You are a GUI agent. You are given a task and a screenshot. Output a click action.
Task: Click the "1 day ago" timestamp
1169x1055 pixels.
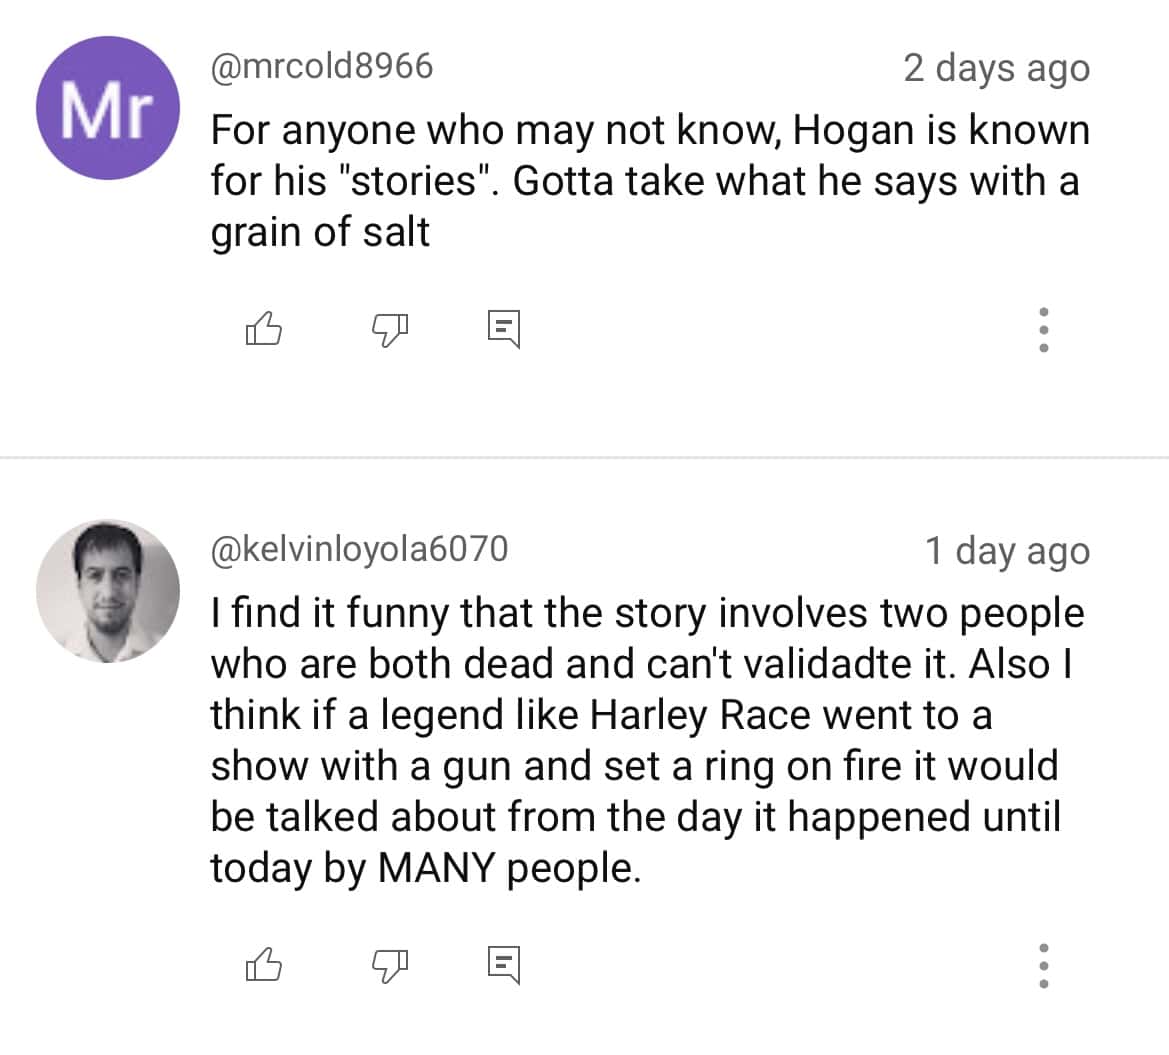click(1007, 550)
